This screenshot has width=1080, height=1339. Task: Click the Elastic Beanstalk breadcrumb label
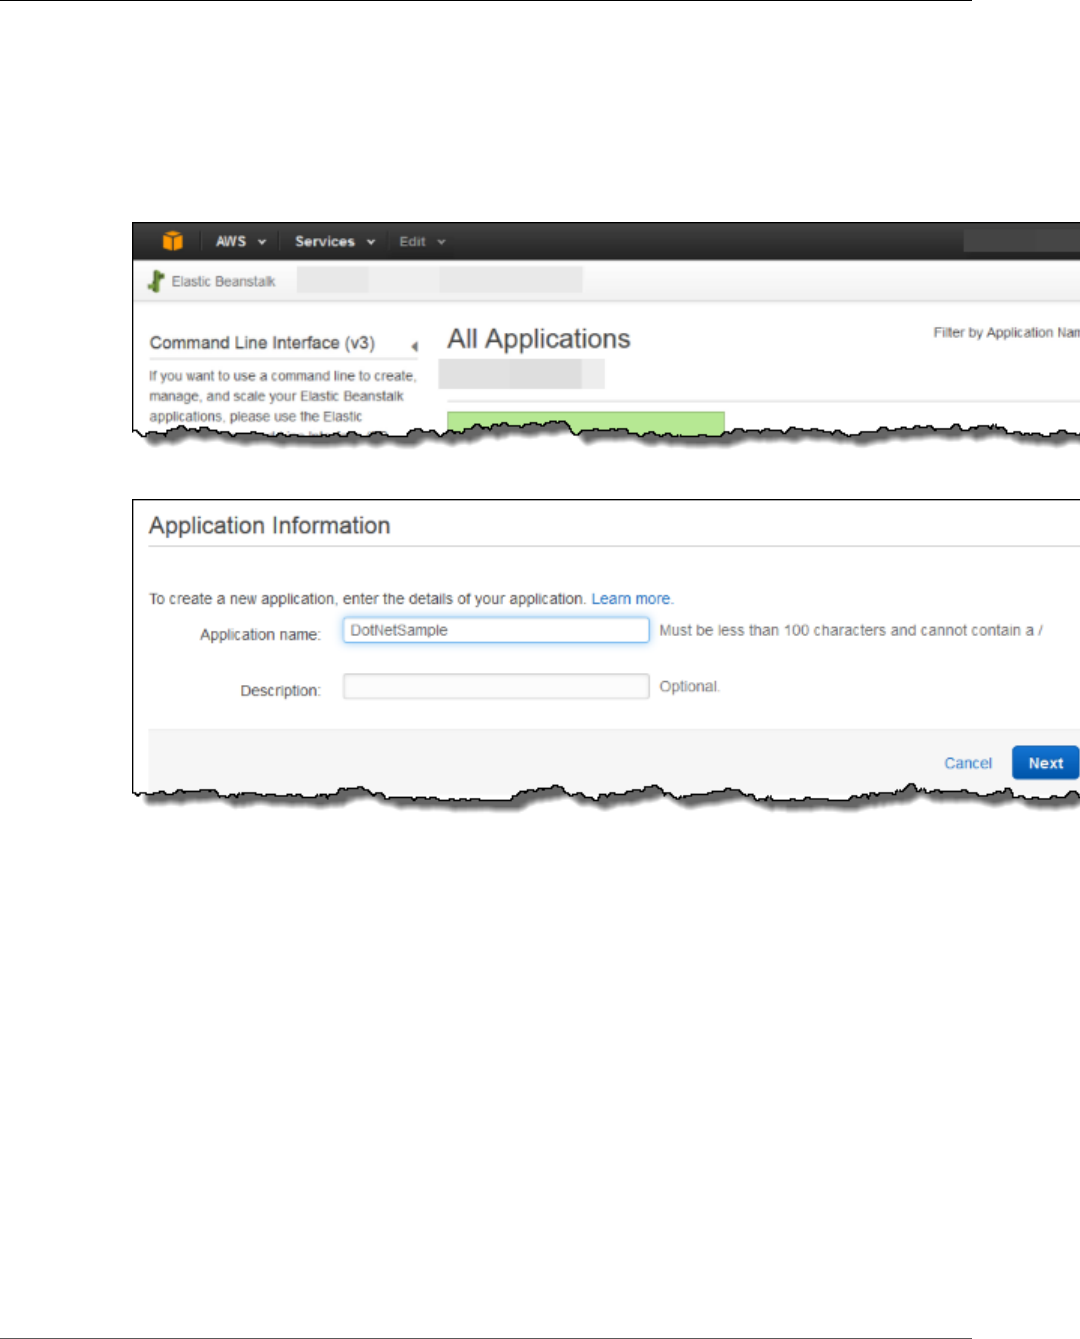[x=223, y=281]
